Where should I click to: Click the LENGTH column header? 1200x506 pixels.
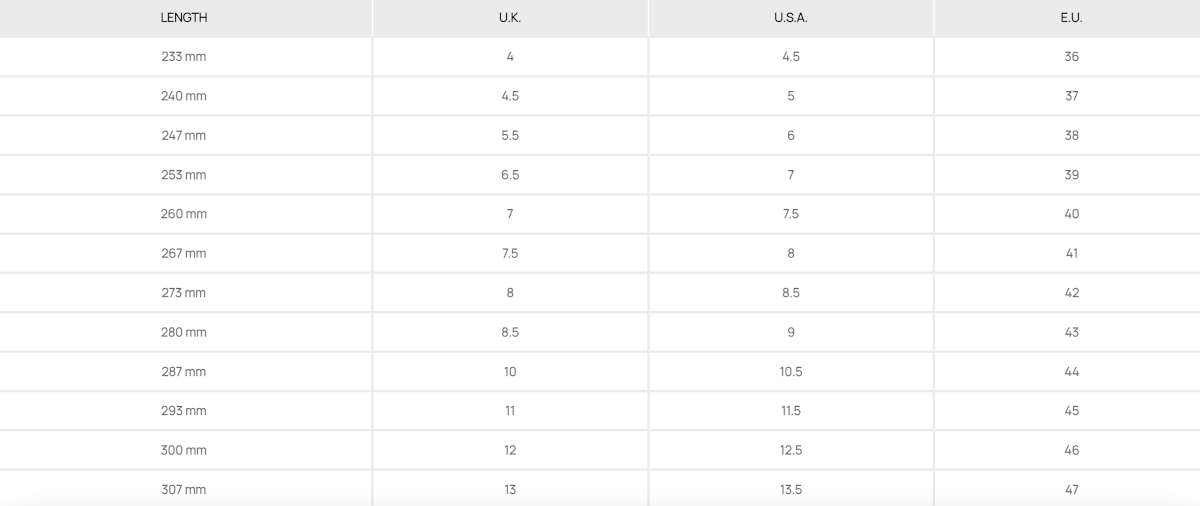tap(184, 18)
